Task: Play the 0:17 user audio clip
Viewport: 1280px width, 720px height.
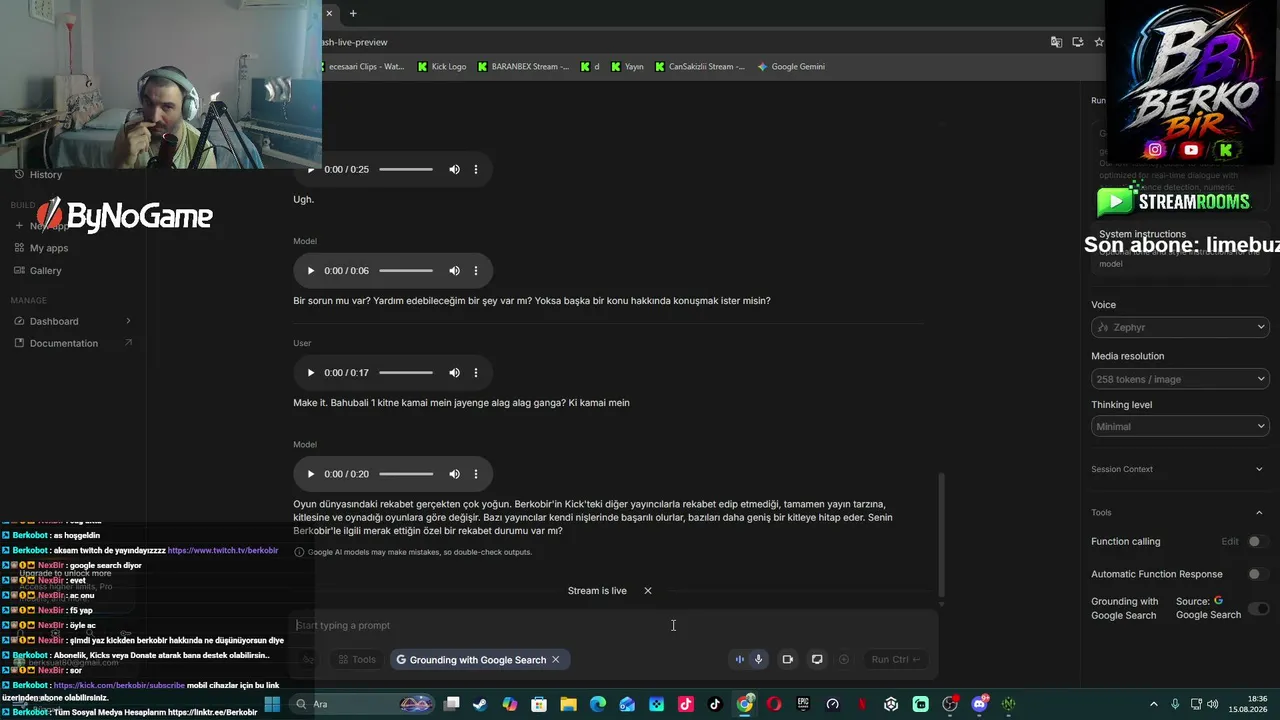Action: (311, 373)
